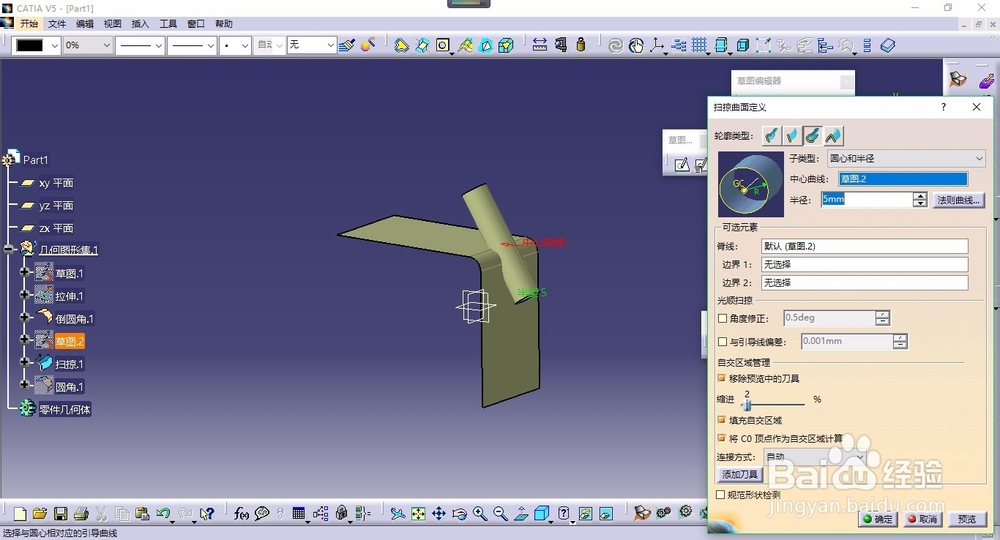The width and height of the screenshot is (1000, 540).
Task: Open the 插入 menu
Action: click(x=140, y=24)
